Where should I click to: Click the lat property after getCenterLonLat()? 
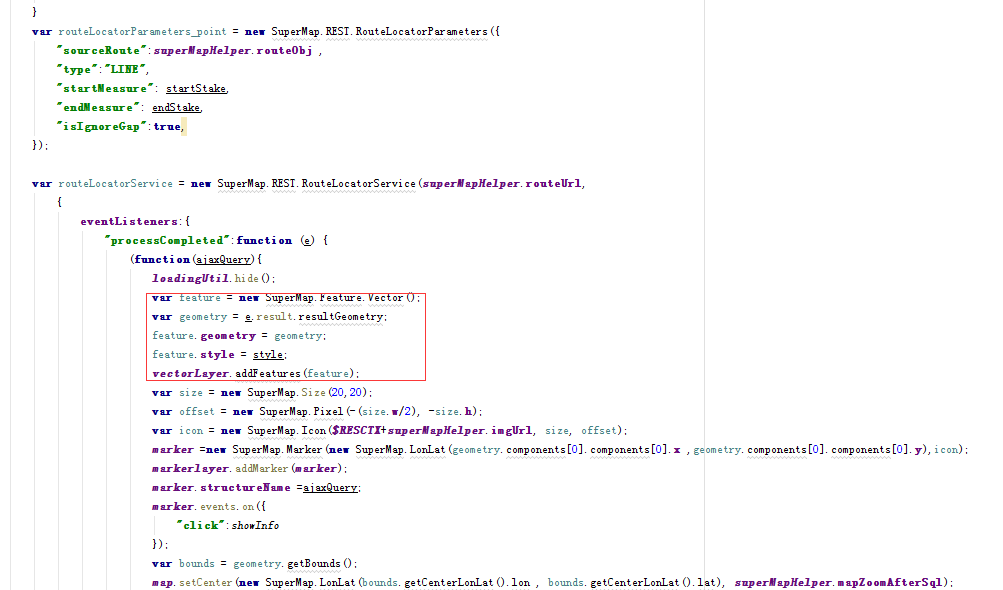706,582
